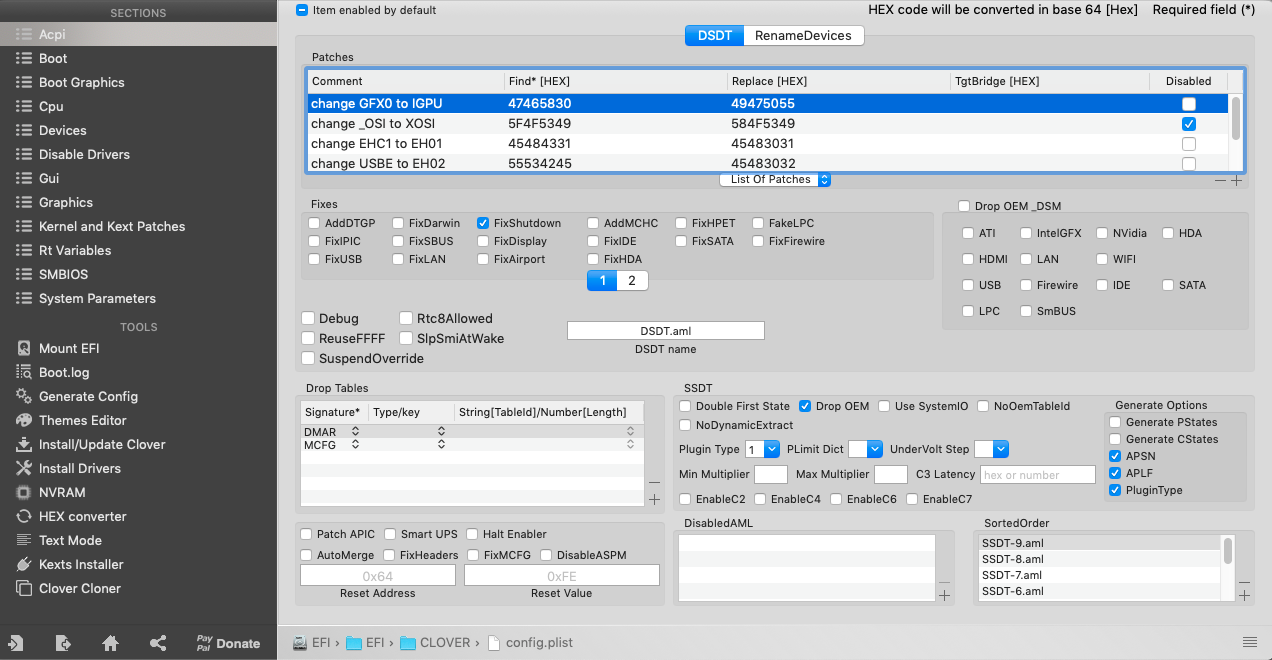Open the hamburger menu beside the file path
Image resolution: width=1272 pixels, height=660 pixels.
click(1249, 642)
